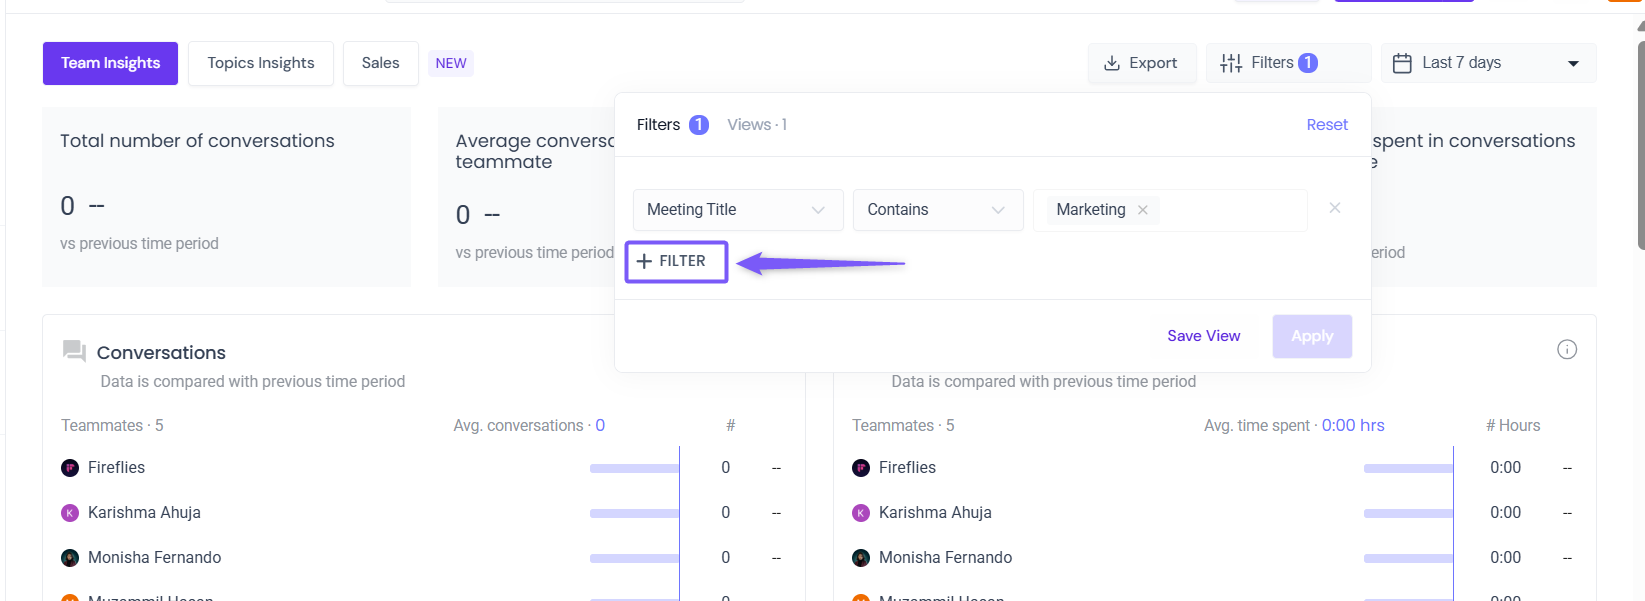Add a new filter with + FILTER
The image size is (1645, 601).
tap(676, 262)
